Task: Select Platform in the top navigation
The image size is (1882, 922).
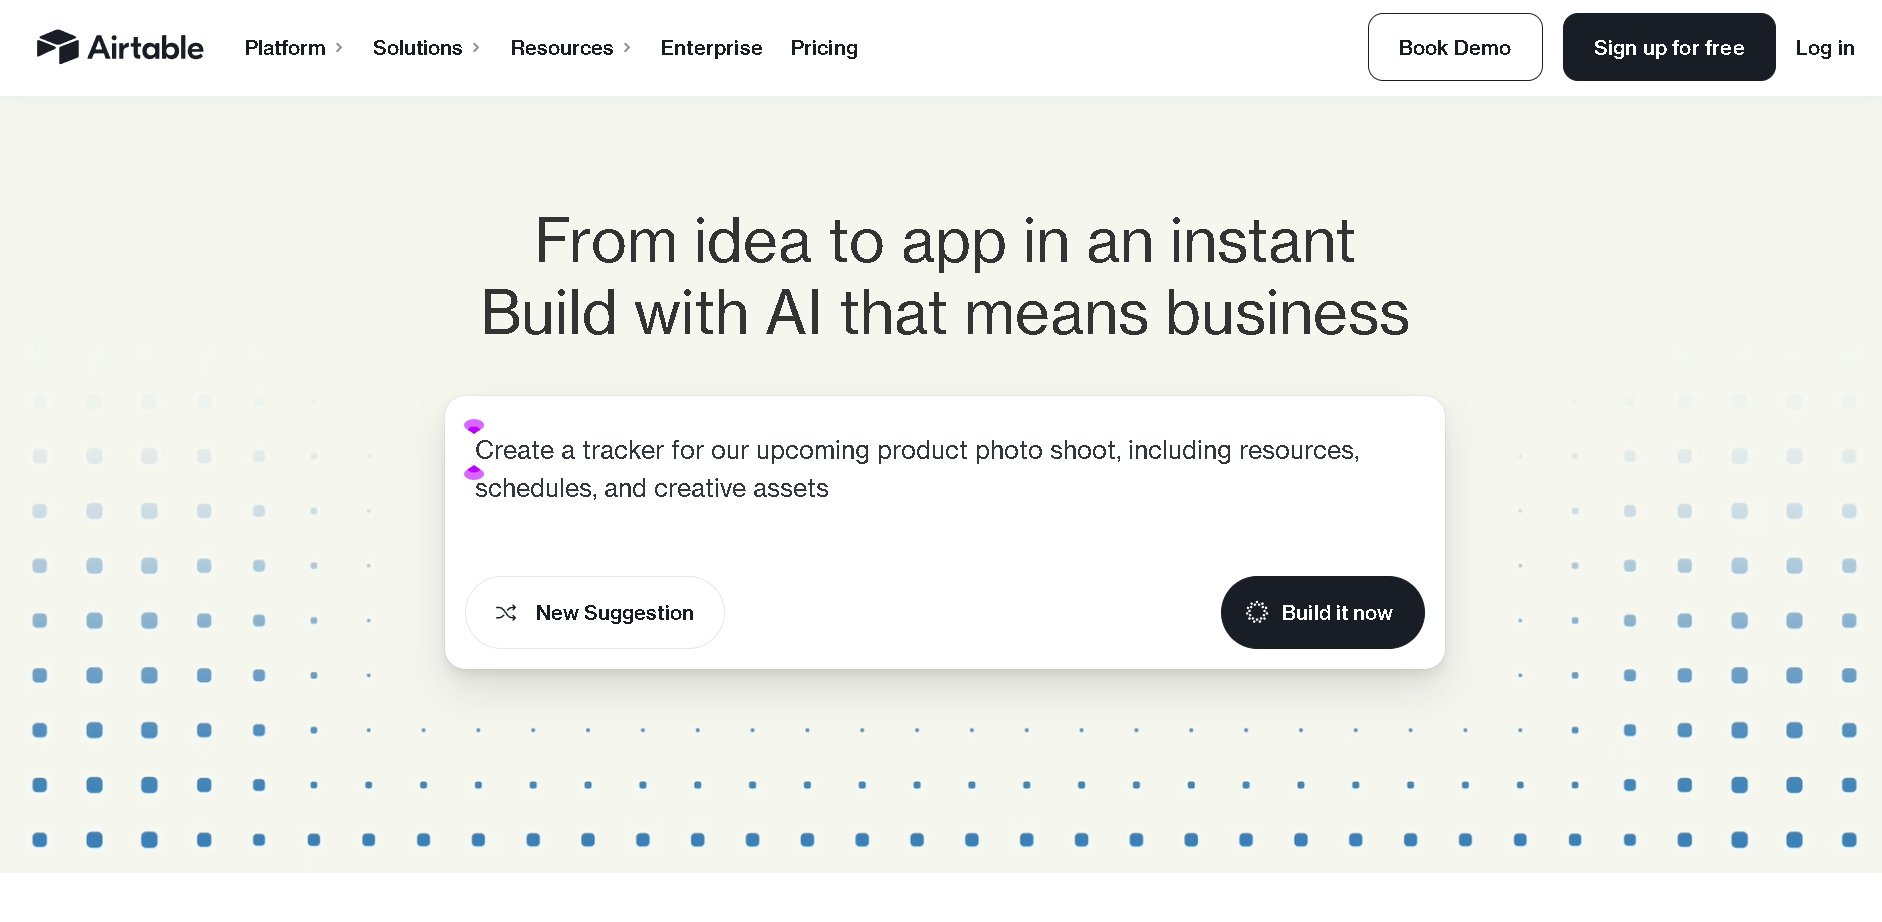Action: pos(285,47)
